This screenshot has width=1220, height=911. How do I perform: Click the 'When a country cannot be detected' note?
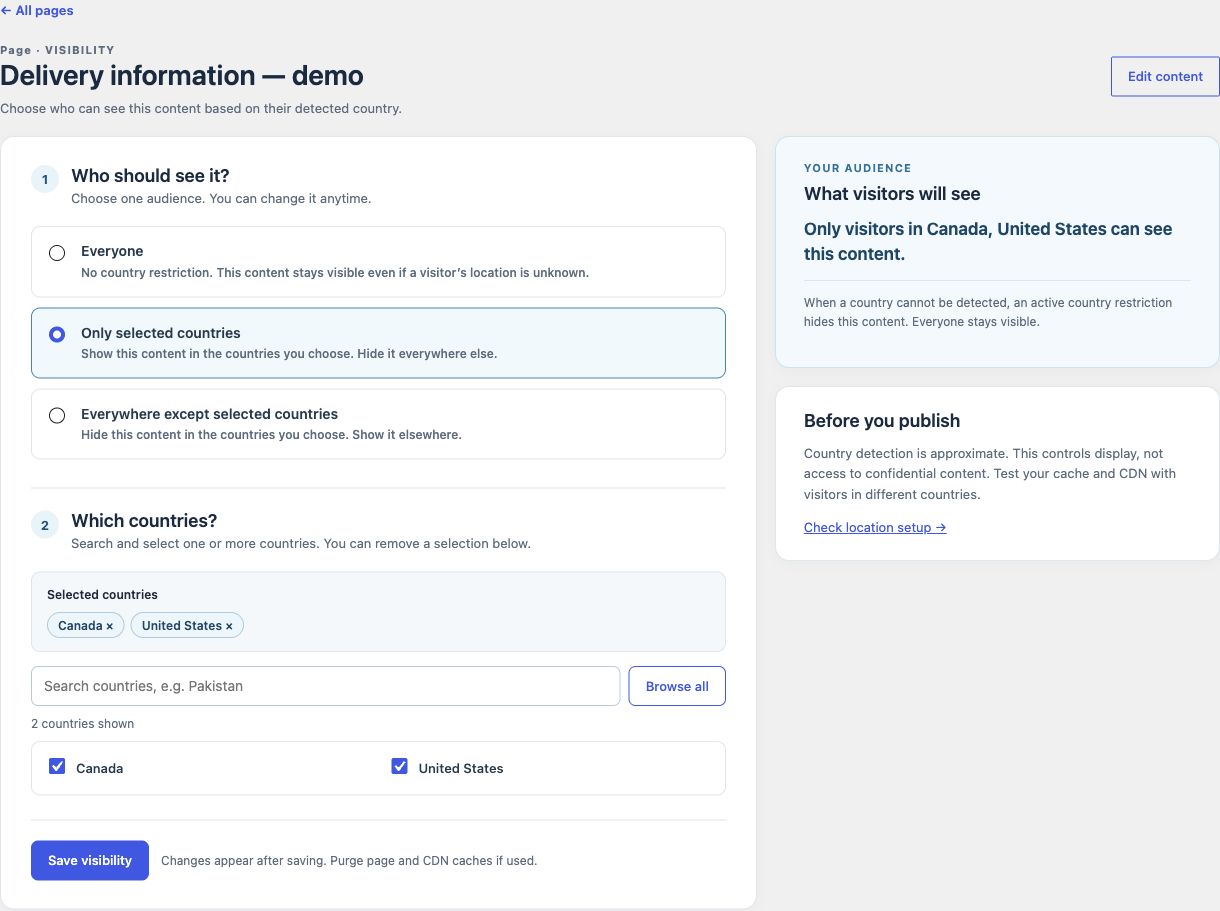click(988, 312)
